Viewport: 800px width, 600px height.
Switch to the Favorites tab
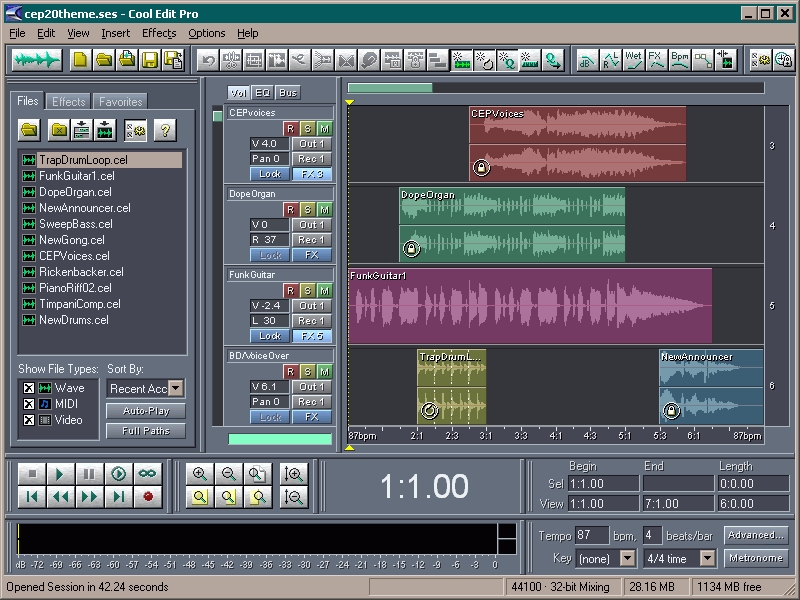pyautogui.click(x=120, y=102)
